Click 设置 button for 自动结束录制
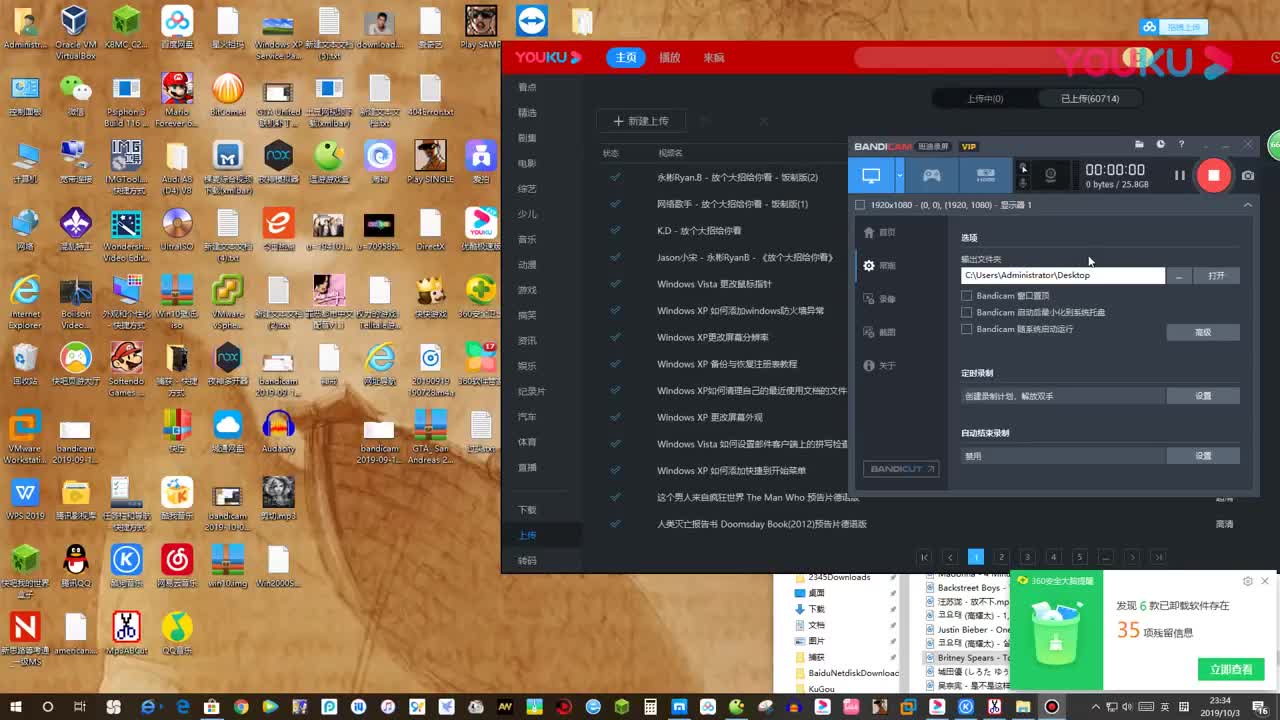This screenshot has width=1280, height=720. click(1203, 456)
